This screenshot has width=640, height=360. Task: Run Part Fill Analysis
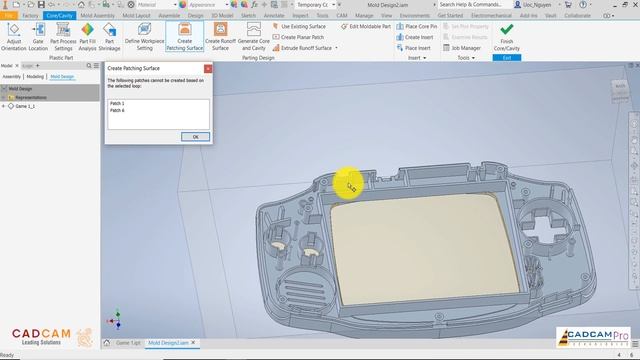[x=87, y=37]
